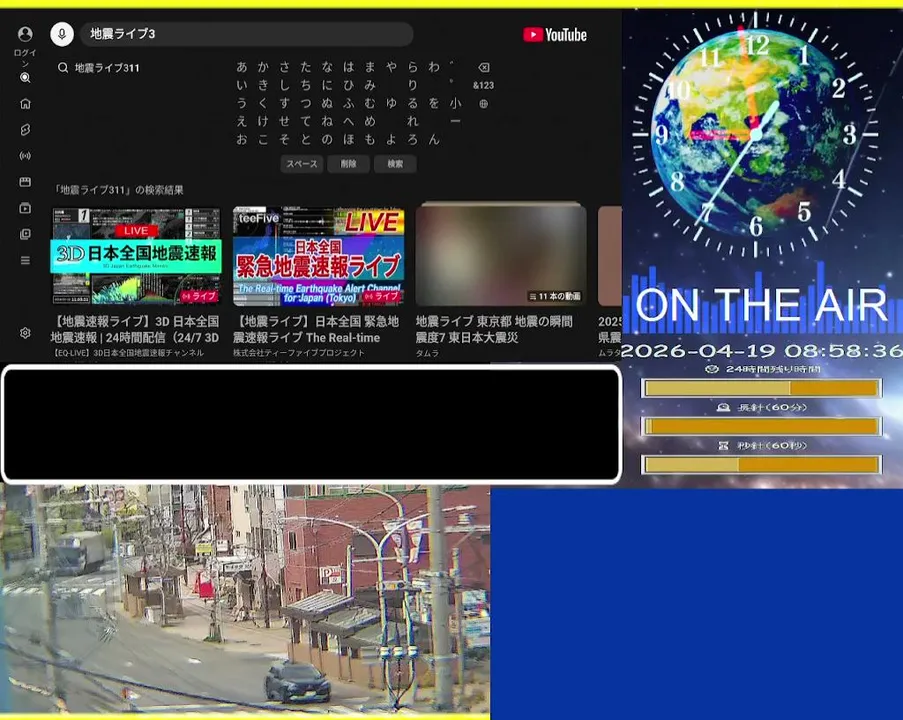Select the ん kana key
This screenshot has width=903, height=720.
pos(434,139)
